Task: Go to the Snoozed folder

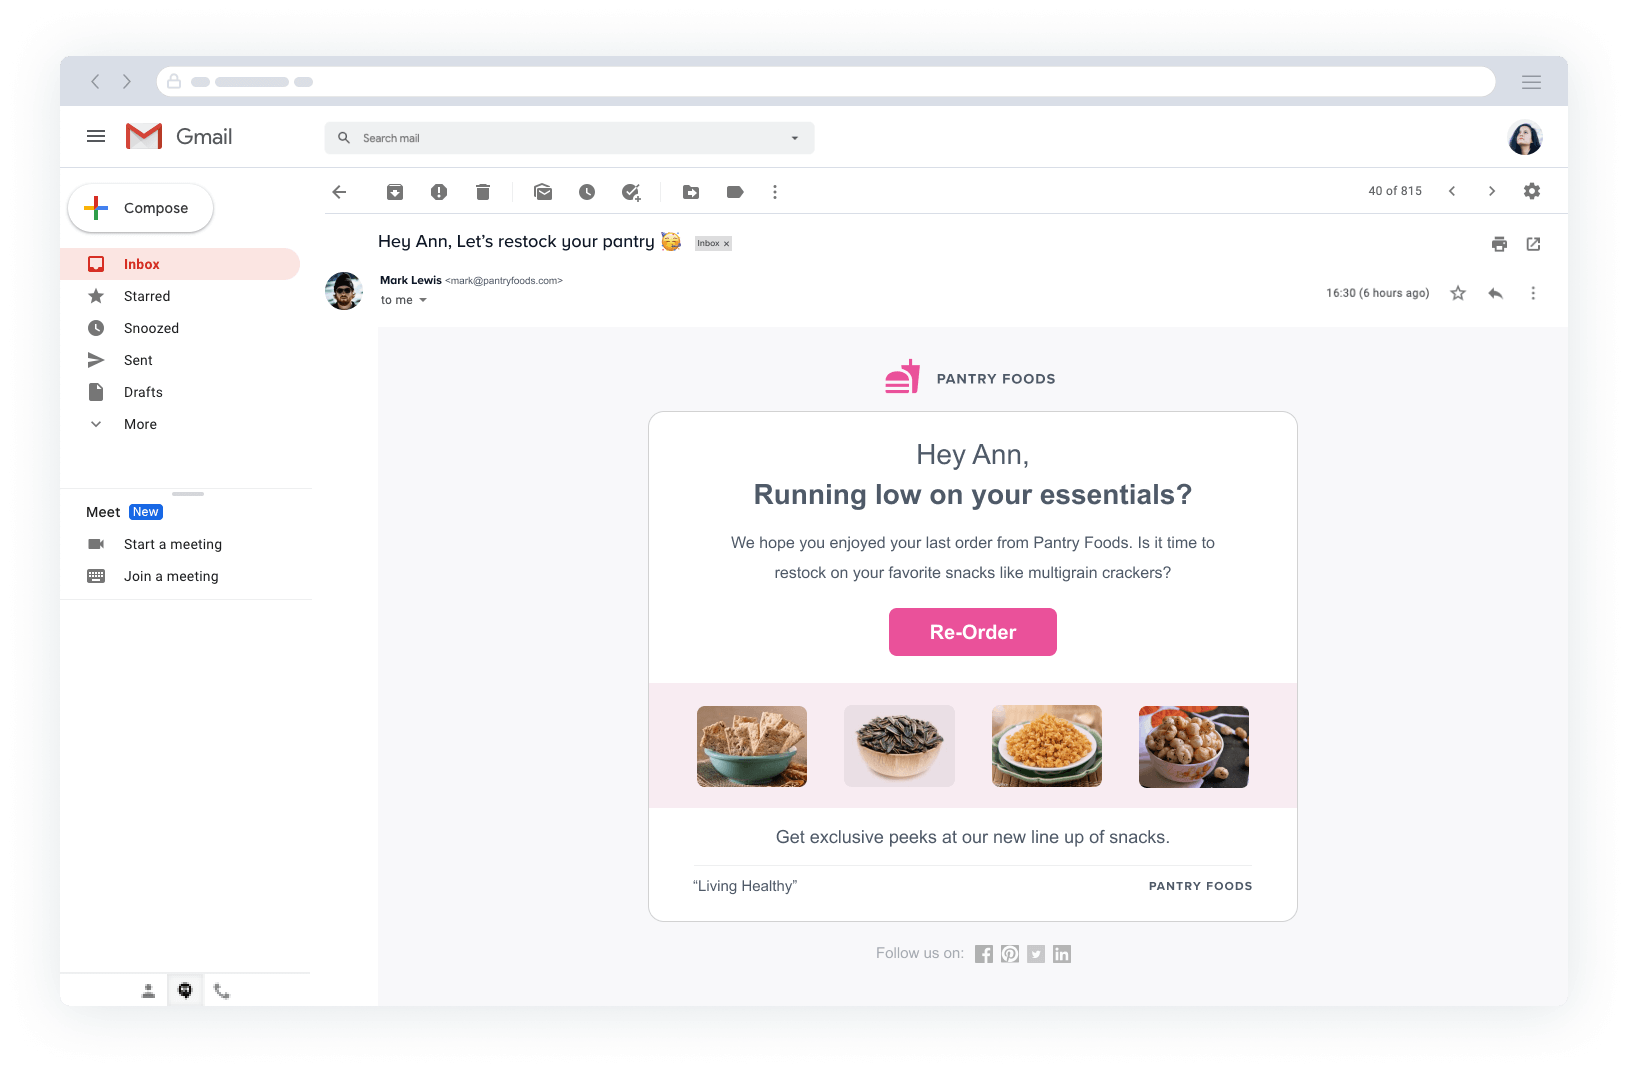Action: coord(151,328)
